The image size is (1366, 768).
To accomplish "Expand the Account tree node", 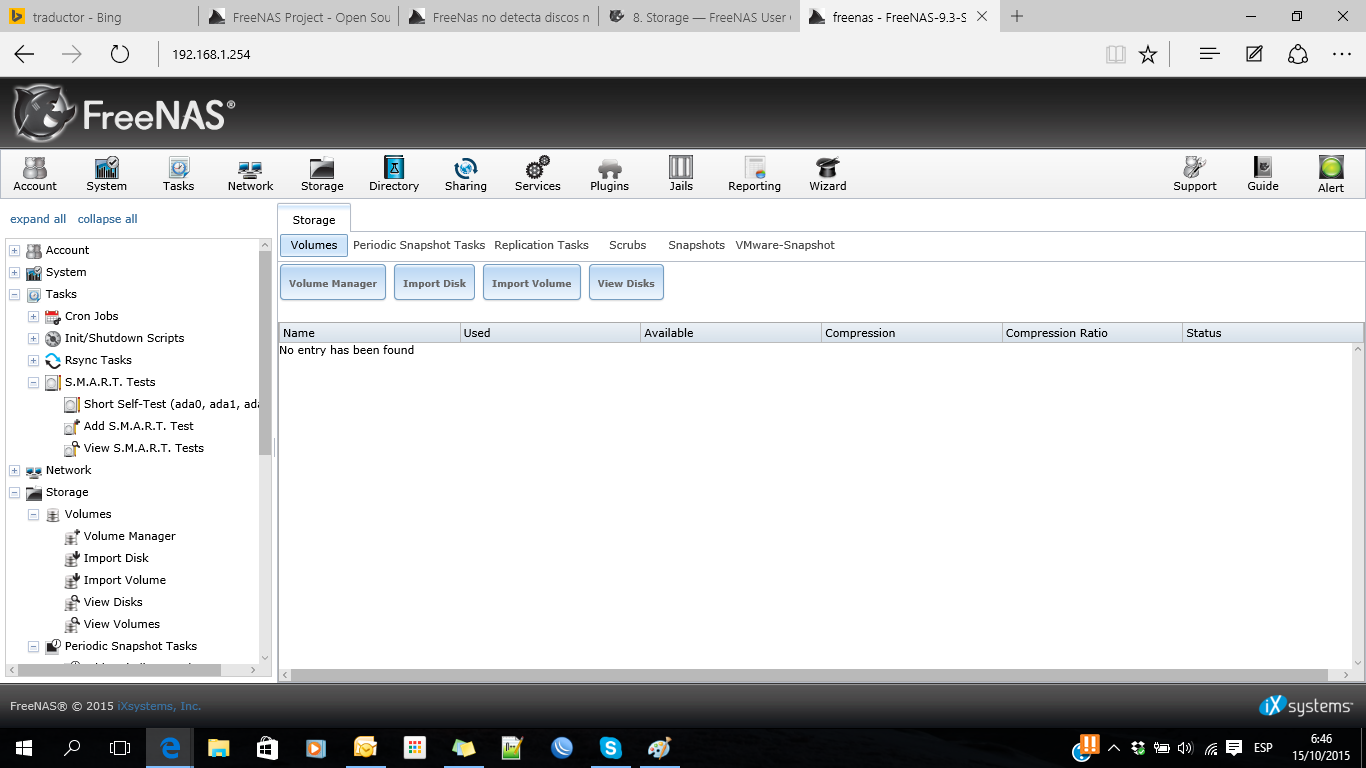I will [15, 250].
